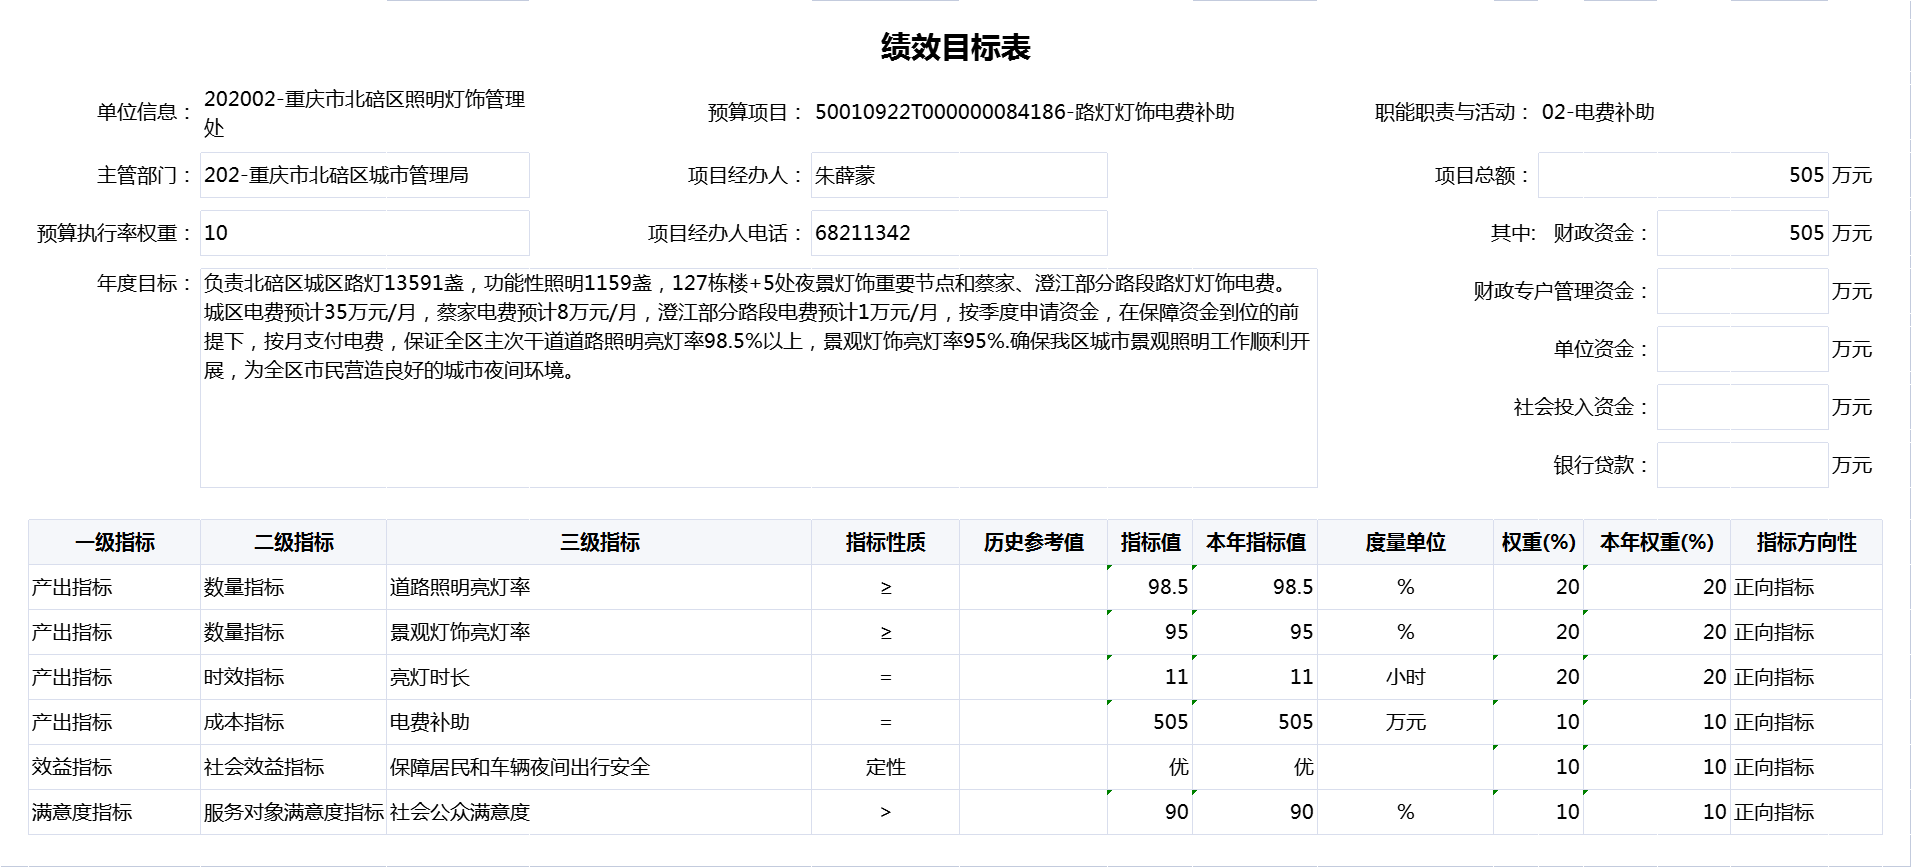Image resolution: width=1911 pixels, height=867 pixels.
Task: Click the 预算执行率权重 field
Action: point(364,233)
